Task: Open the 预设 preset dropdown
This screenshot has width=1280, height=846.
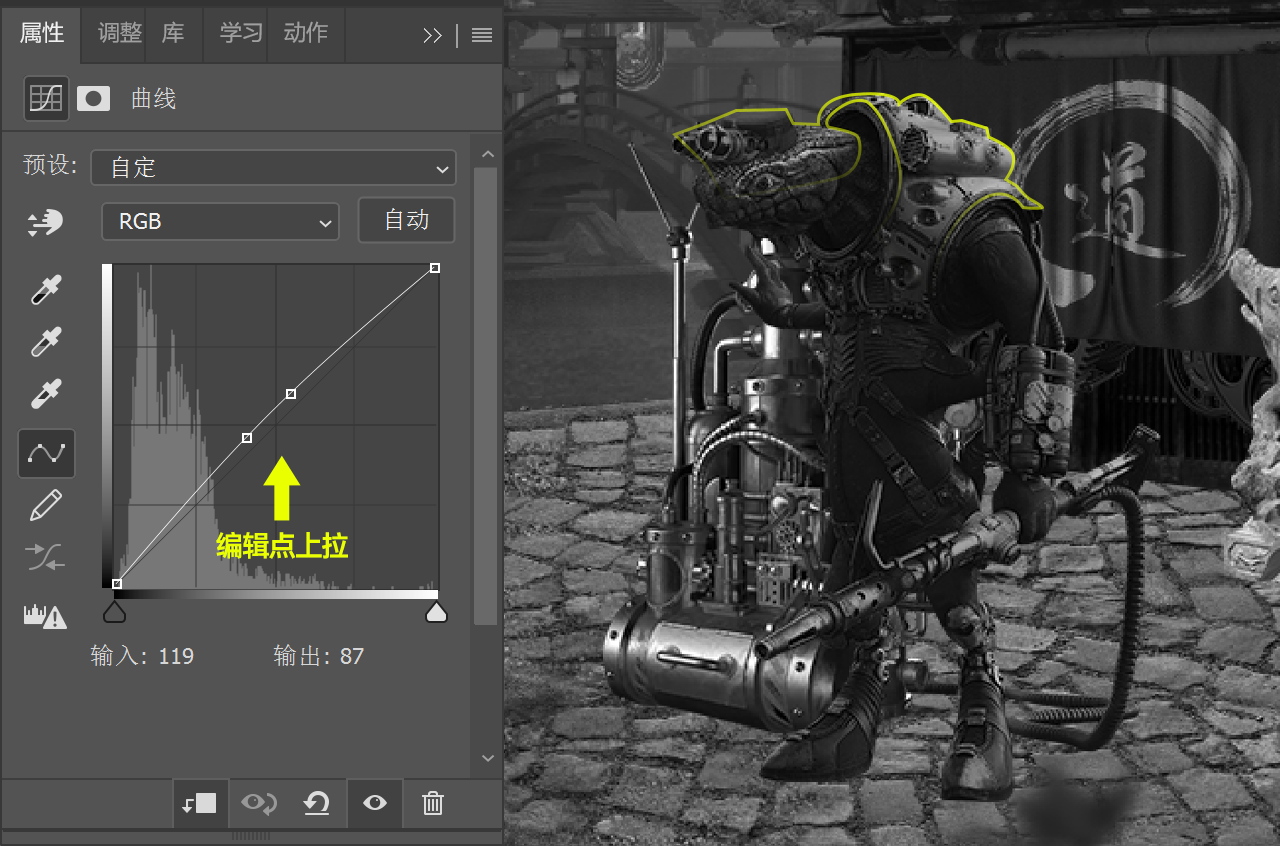Action: pos(273,168)
